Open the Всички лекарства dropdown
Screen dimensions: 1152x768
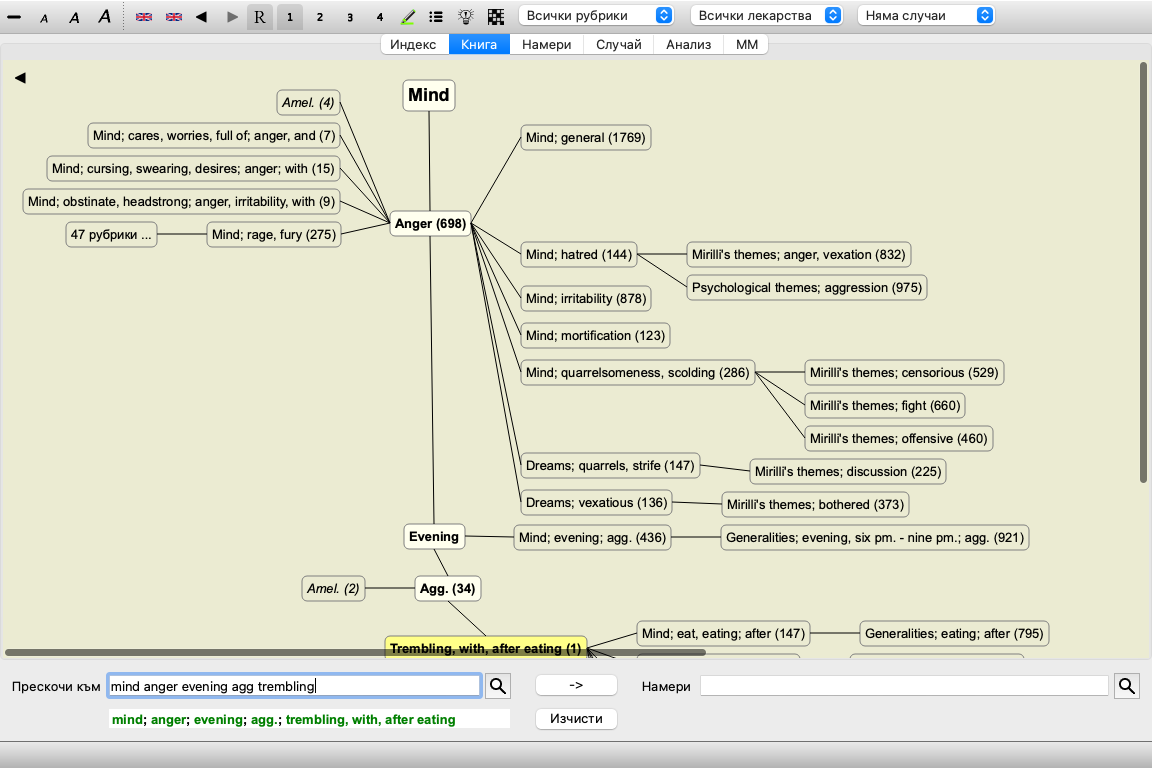coord(766,15)
